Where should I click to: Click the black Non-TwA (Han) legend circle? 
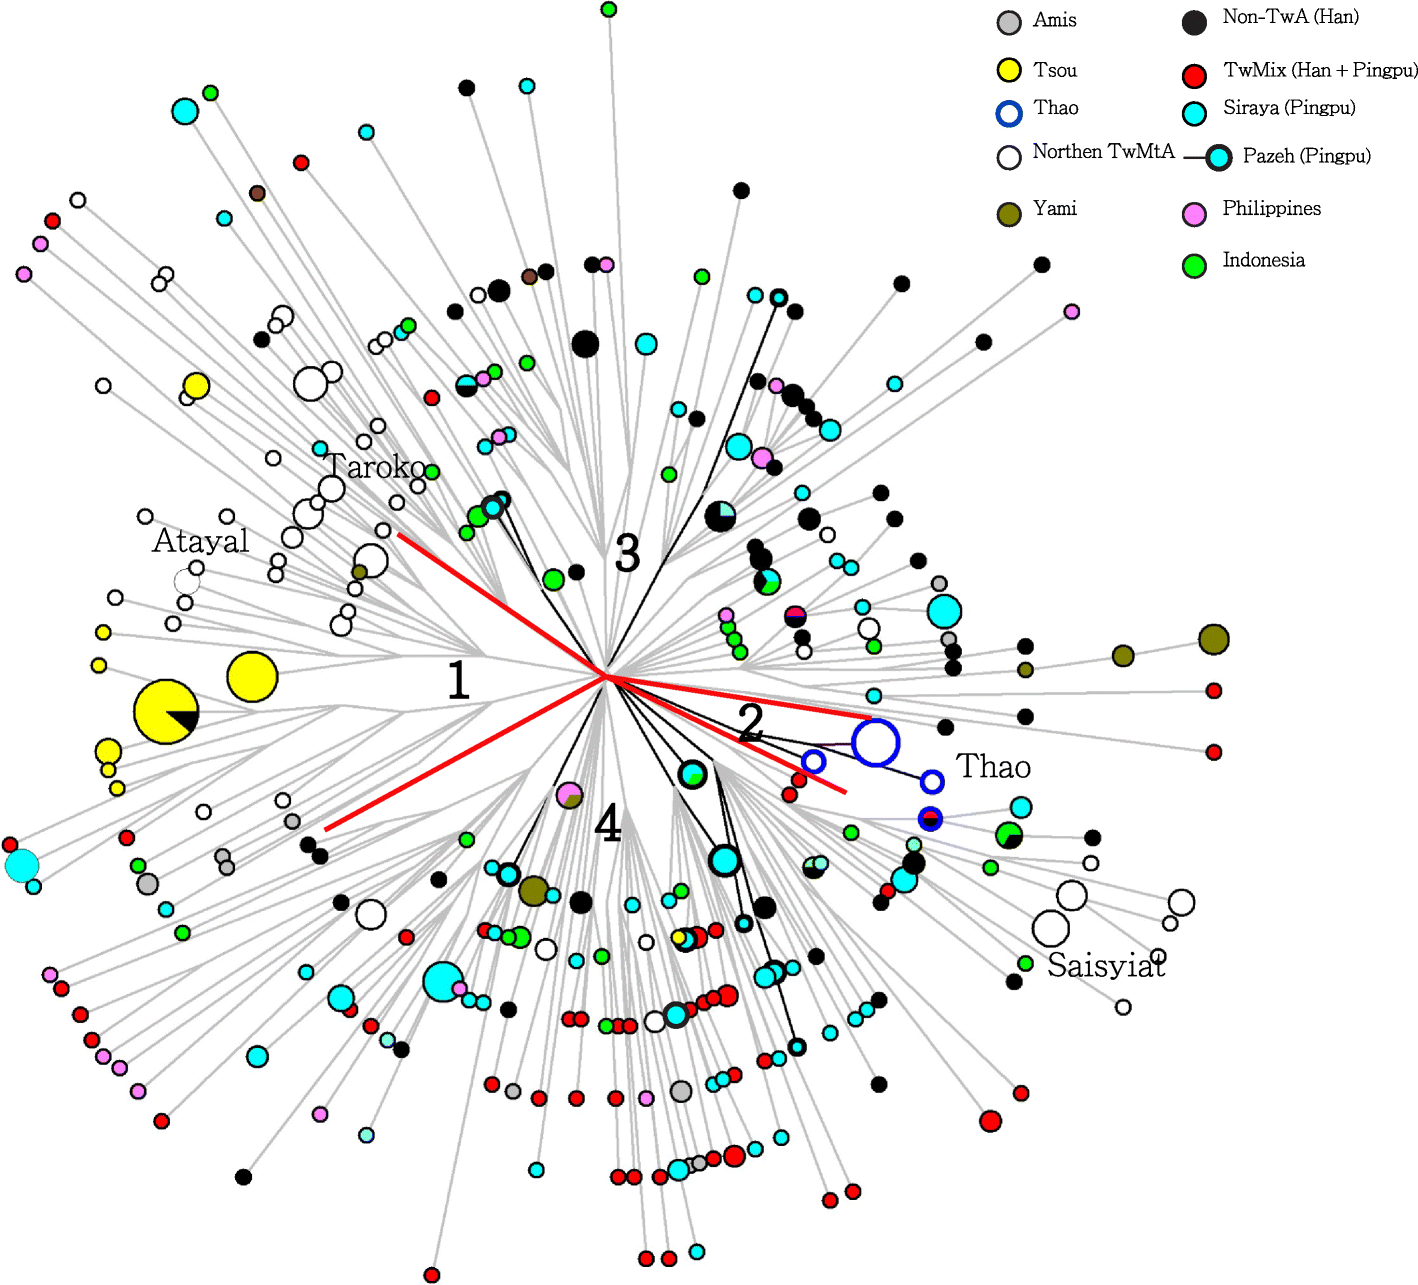coord(1194,23)
